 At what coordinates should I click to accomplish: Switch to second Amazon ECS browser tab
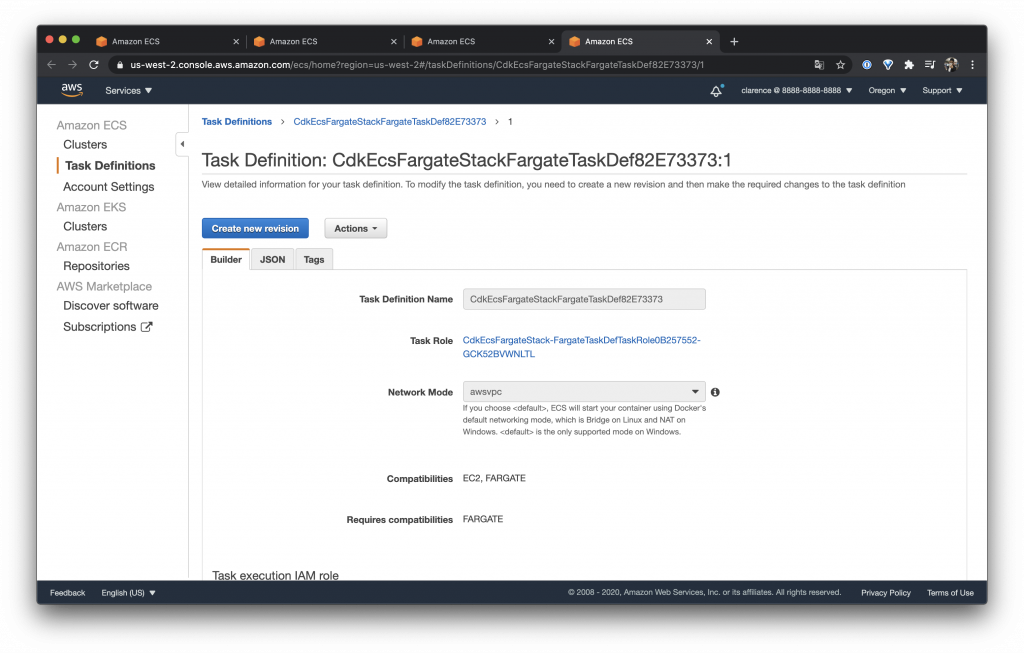325,41
